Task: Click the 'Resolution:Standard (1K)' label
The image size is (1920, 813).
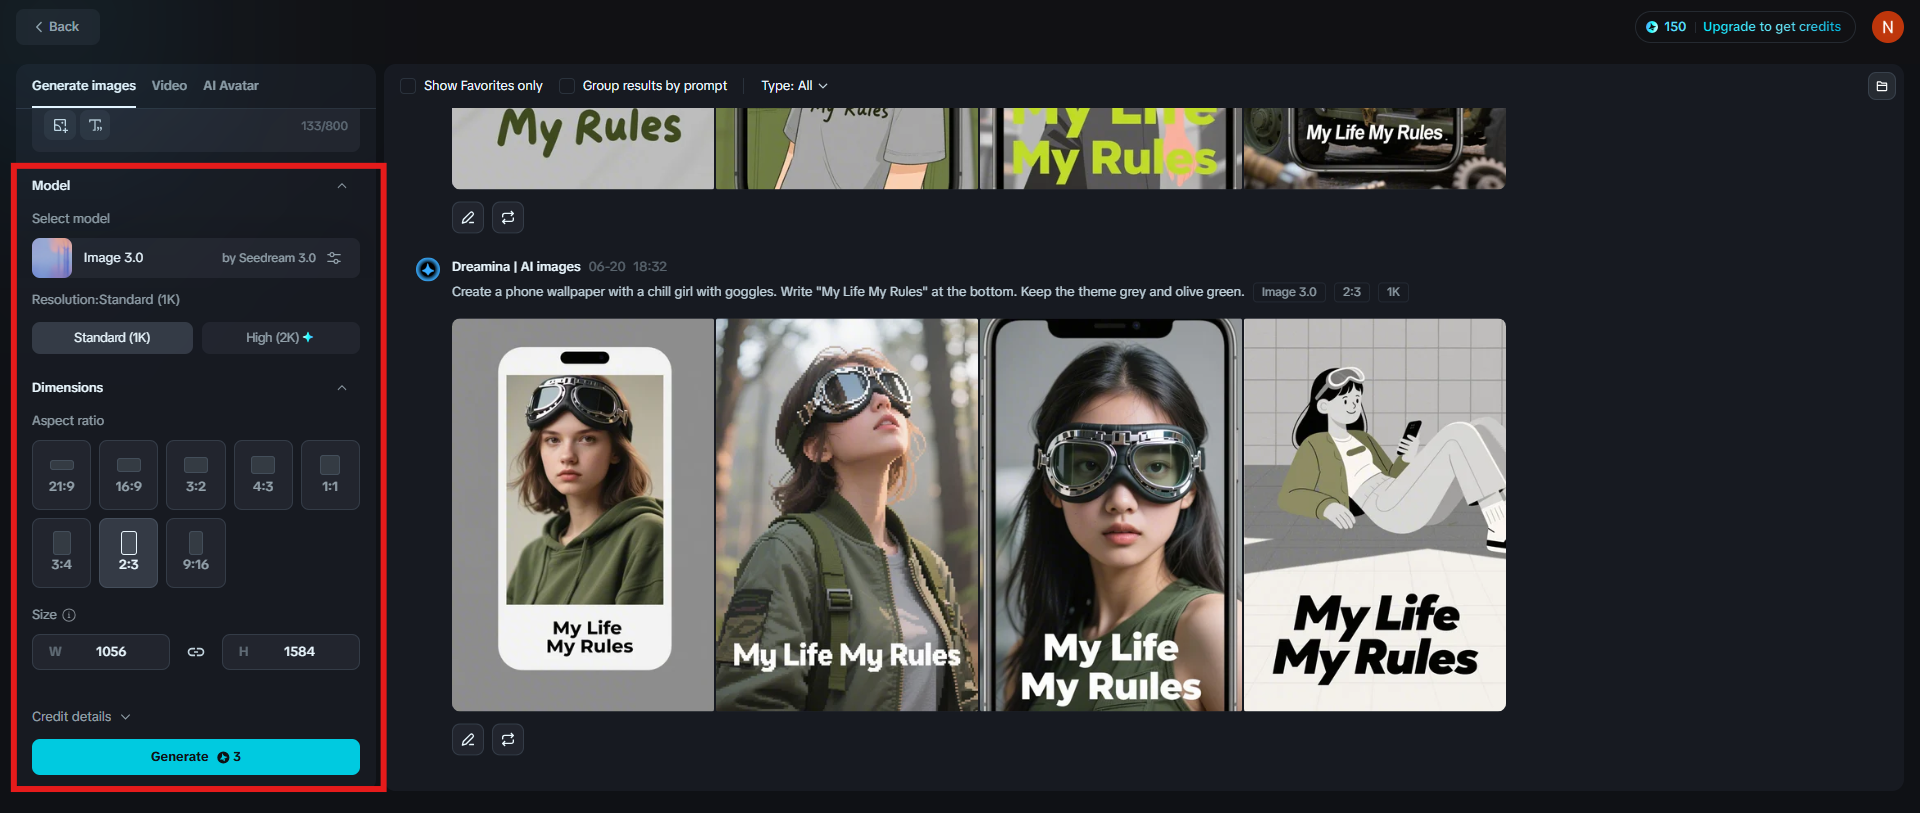Action: [106, 300]
